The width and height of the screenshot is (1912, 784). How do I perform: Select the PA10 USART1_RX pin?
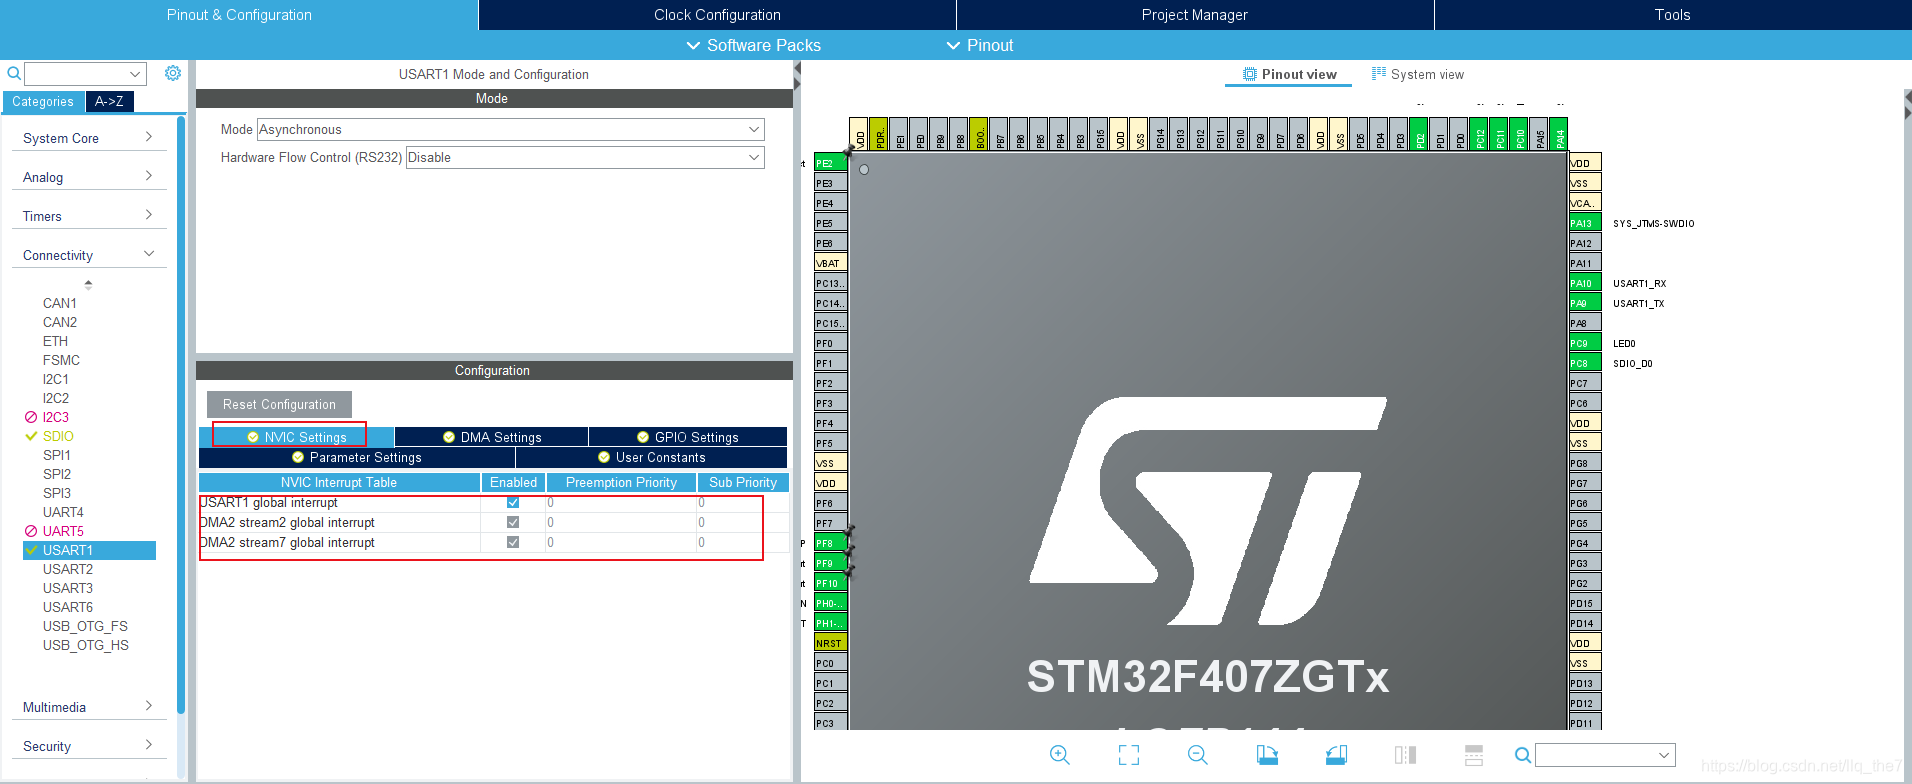pos(1585,283)
